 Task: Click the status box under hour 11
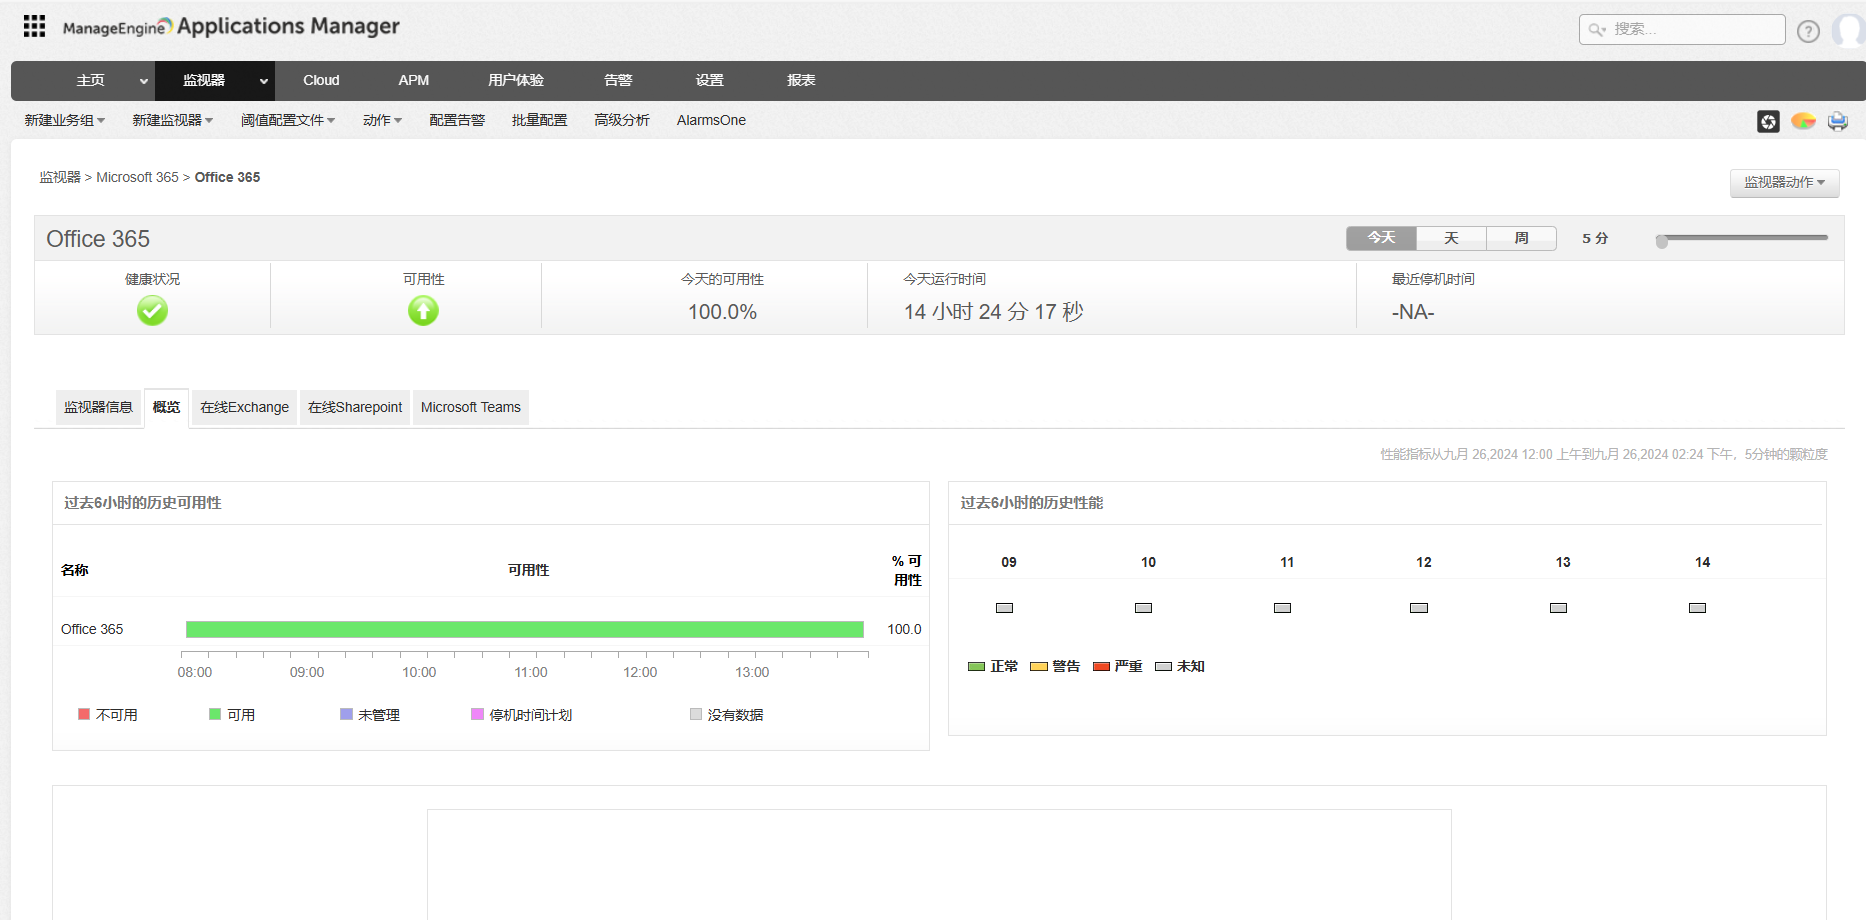click(x=1283, y=608)
